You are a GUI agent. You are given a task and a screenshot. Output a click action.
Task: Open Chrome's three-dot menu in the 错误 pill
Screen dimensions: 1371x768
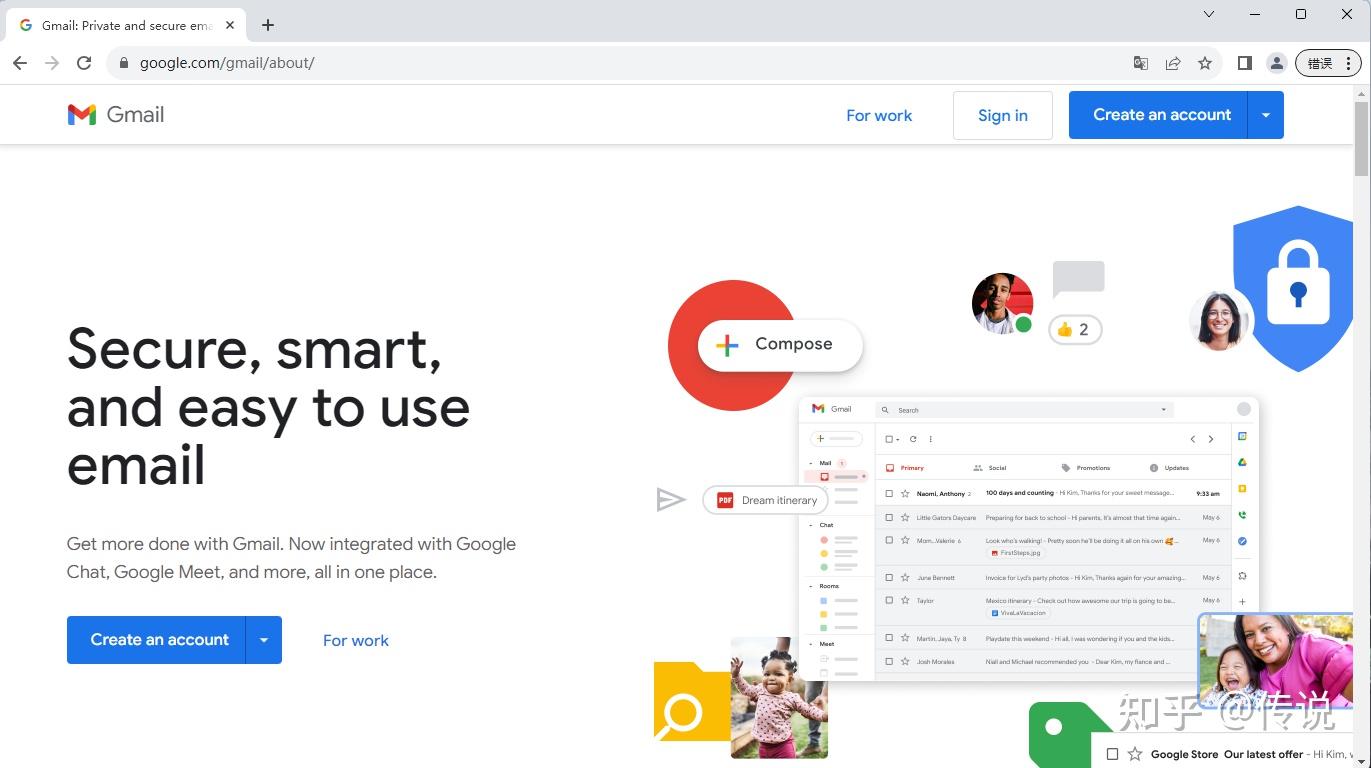1349,63
